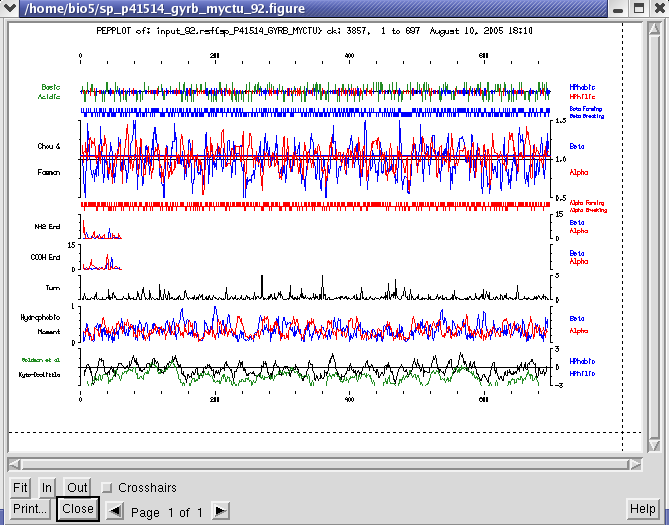
Task: Open the Print... dialog
Action: pyautogui.click(x=31, y=509)
